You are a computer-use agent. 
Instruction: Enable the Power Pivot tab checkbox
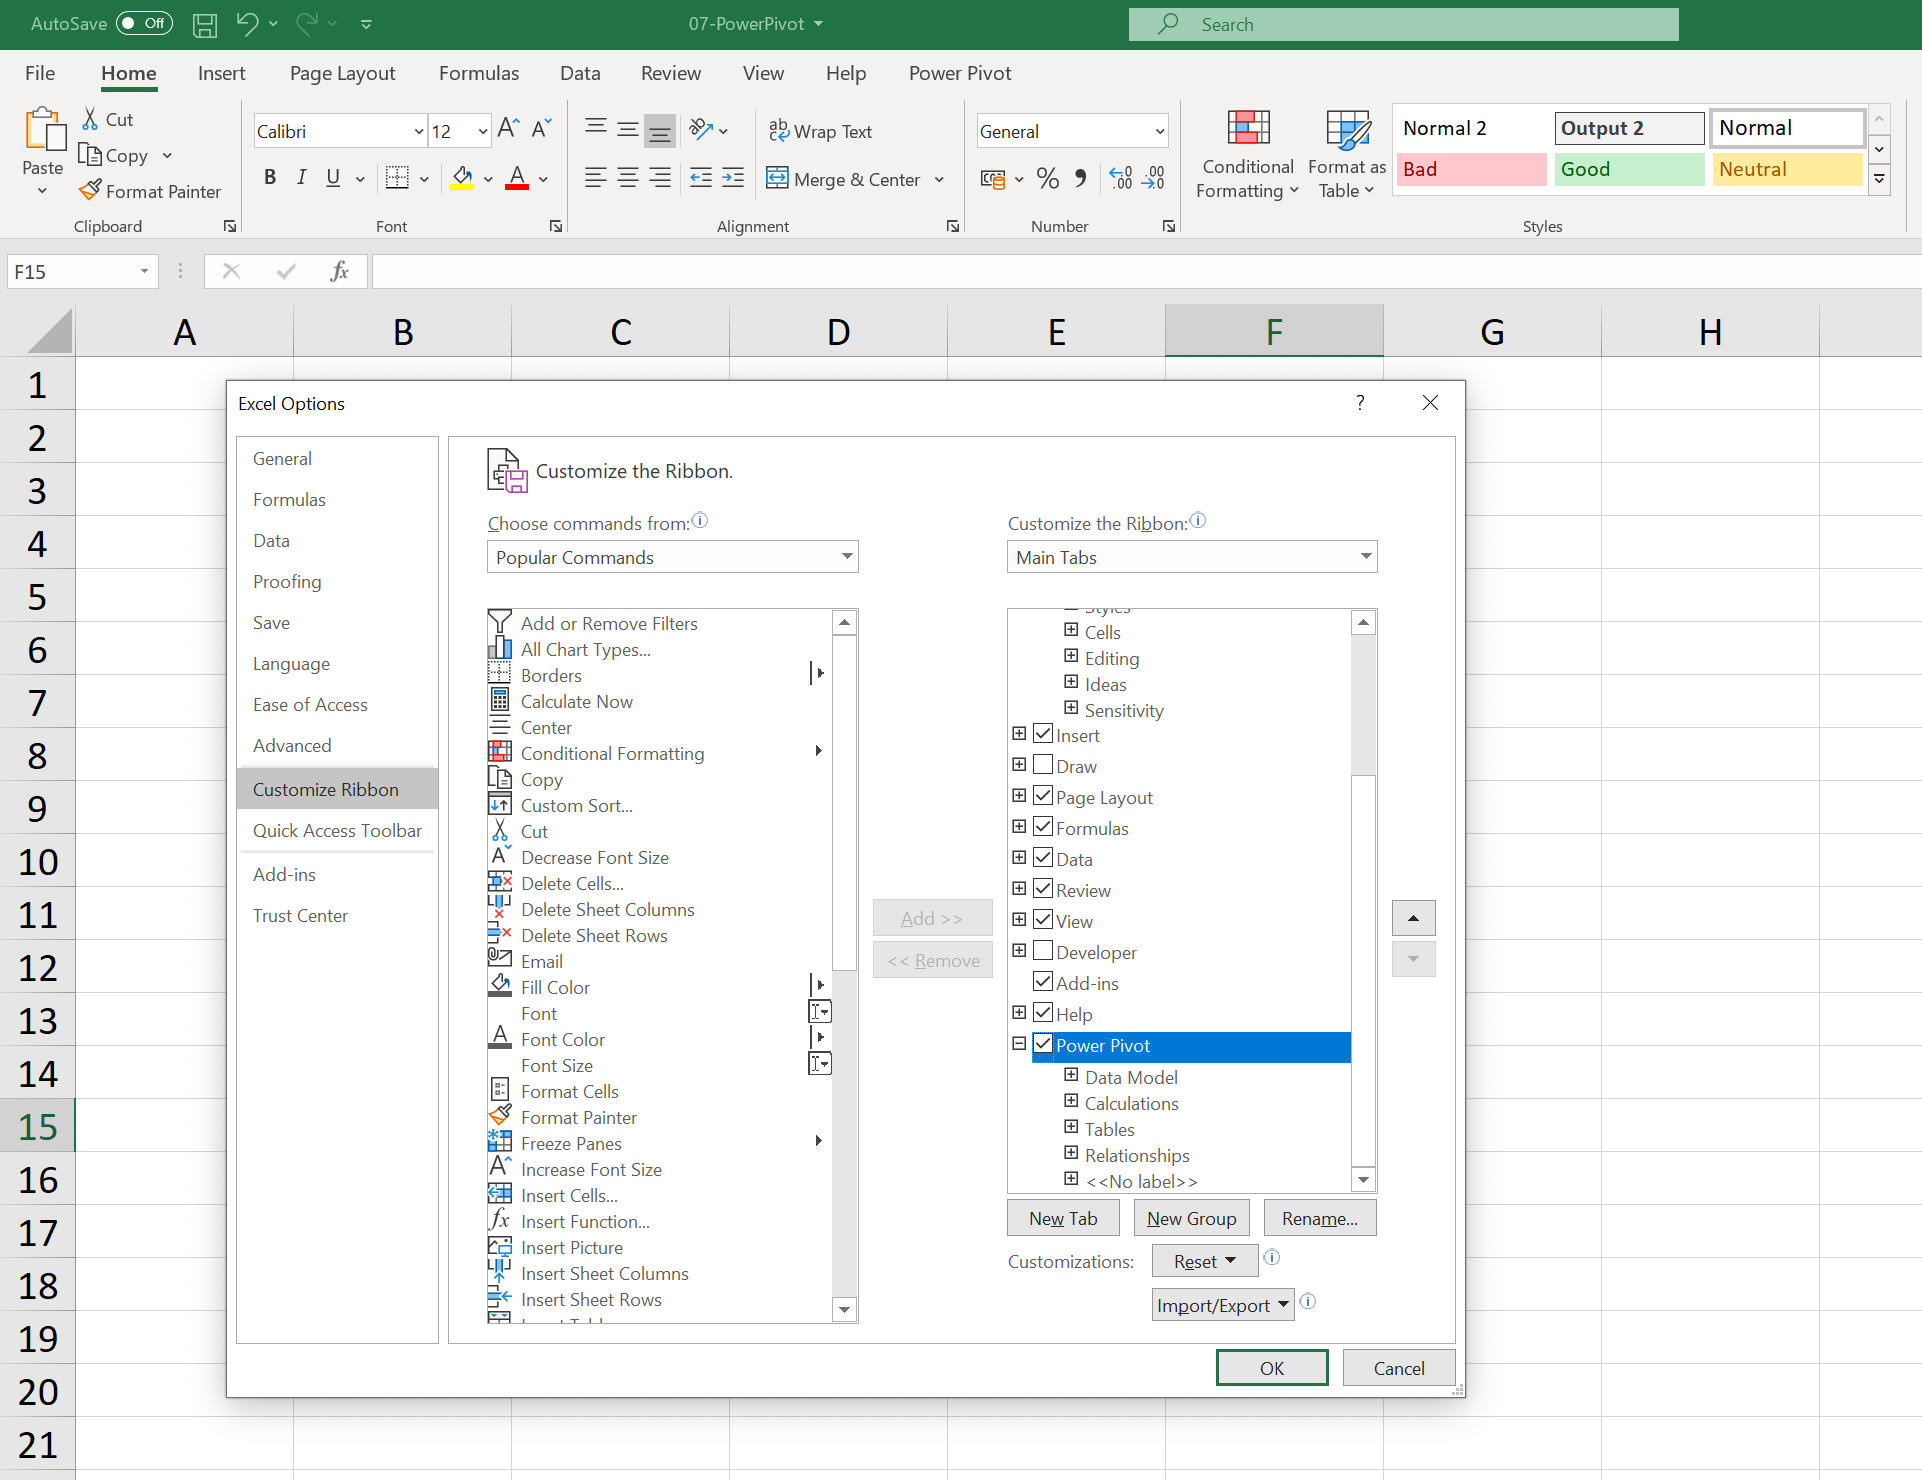[1040, 1043]
